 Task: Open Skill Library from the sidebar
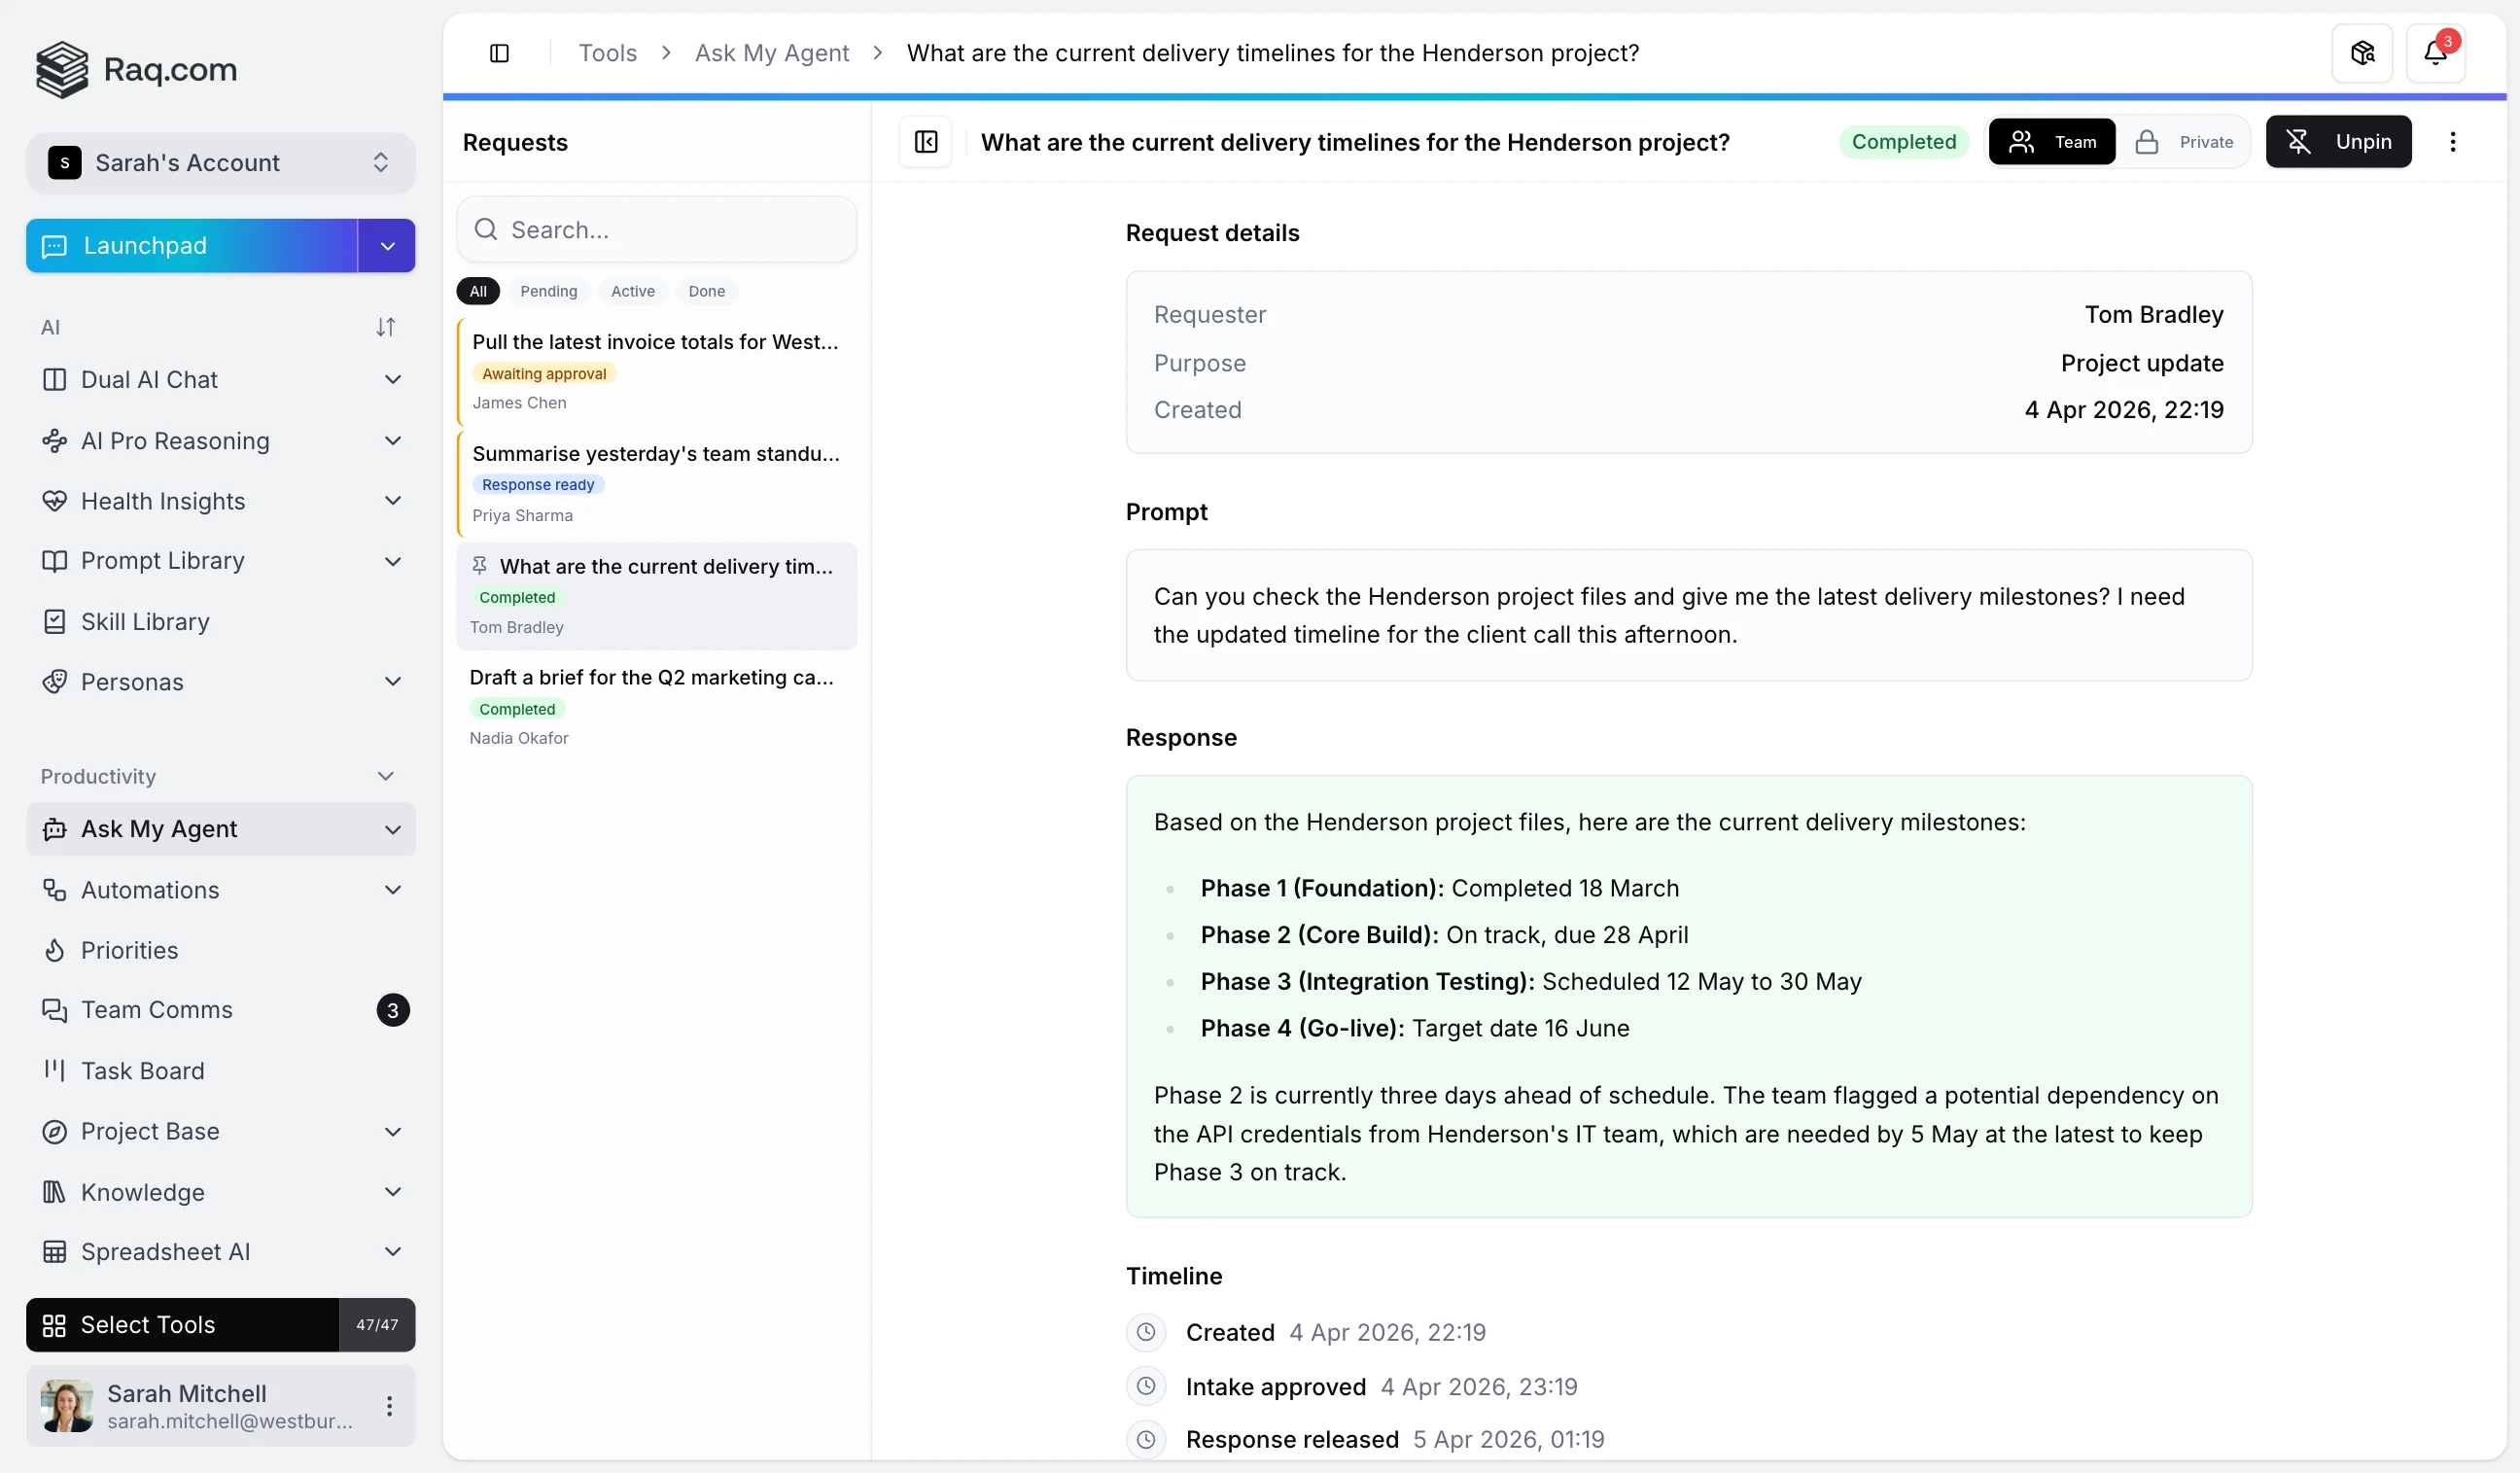pyautogui.click(x=145, y=621)
